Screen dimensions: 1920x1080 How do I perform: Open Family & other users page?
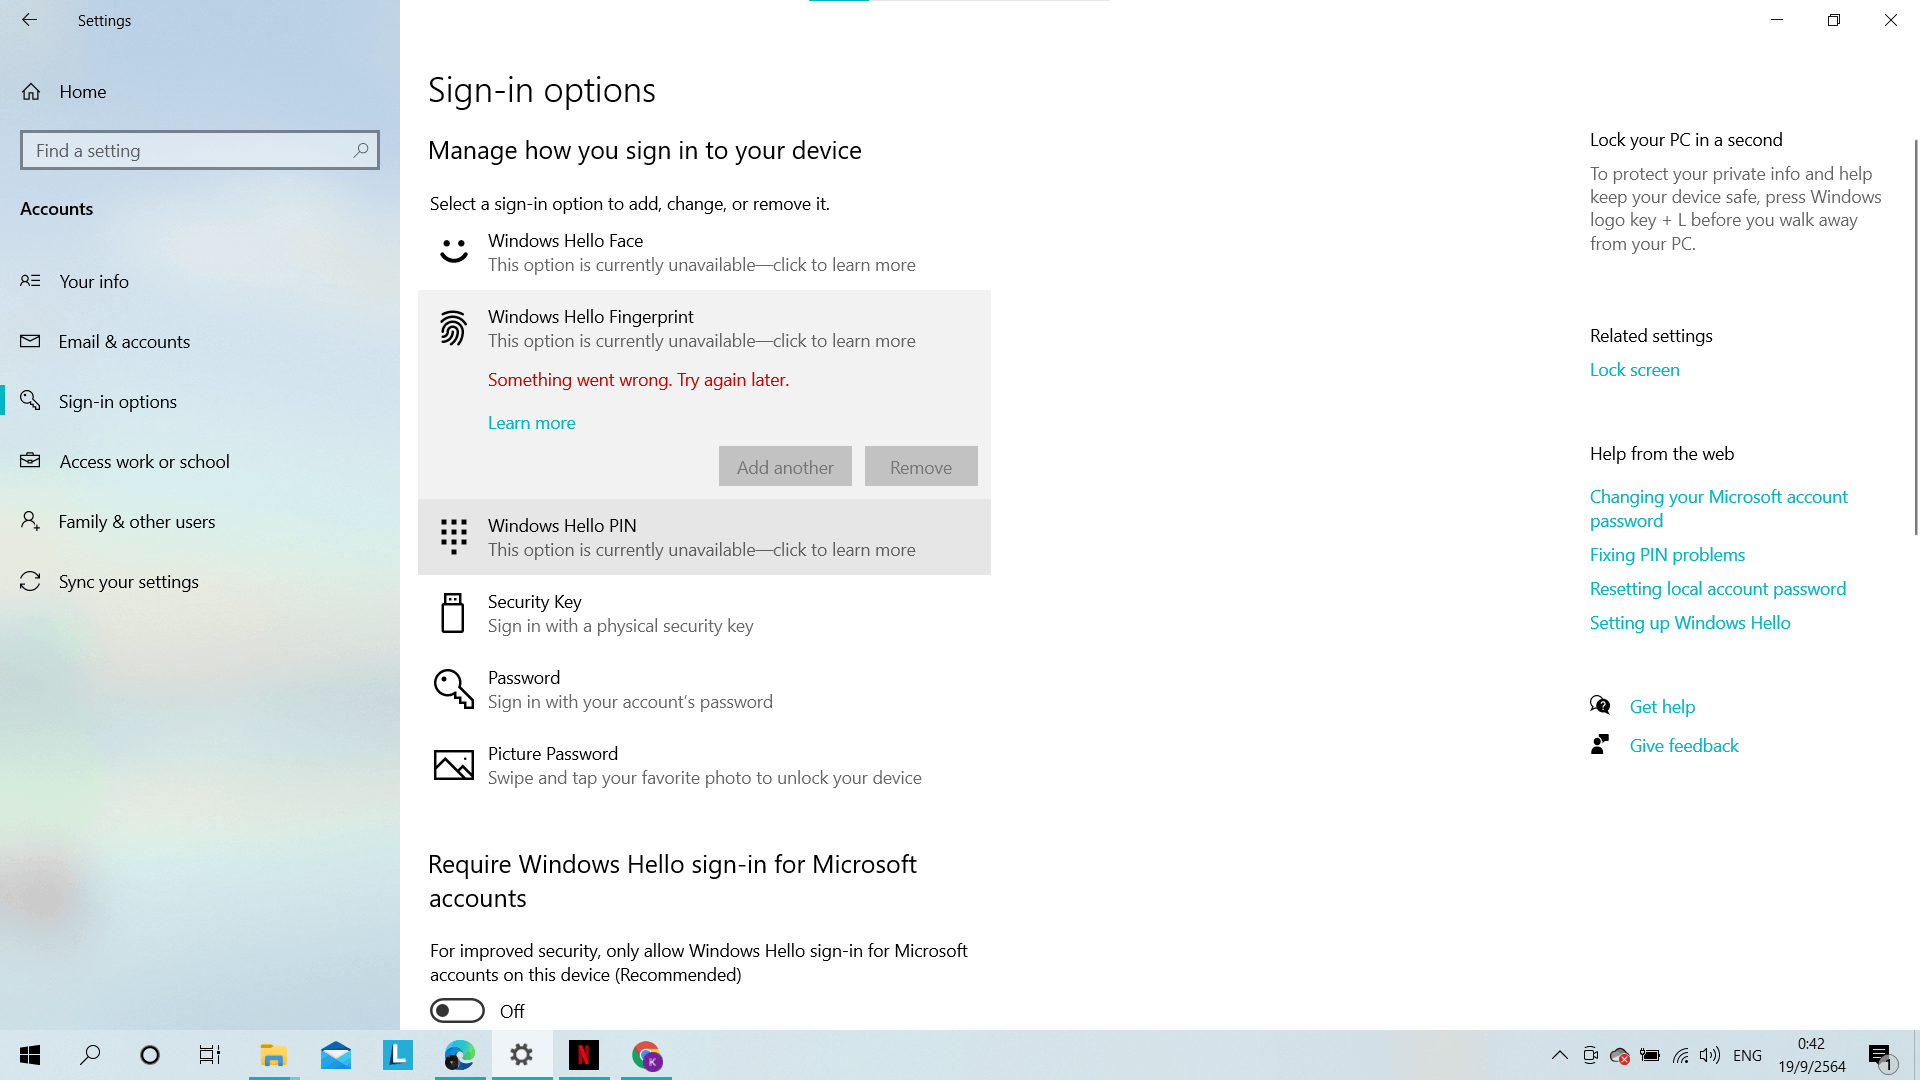137,522
